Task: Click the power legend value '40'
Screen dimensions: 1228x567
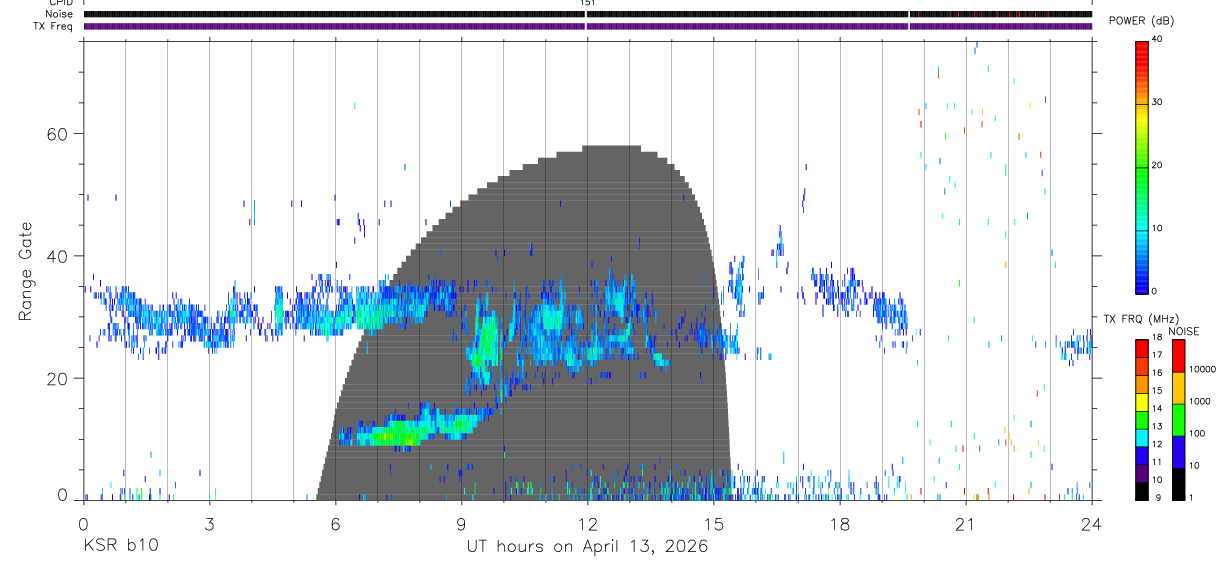Action: 1157,39
